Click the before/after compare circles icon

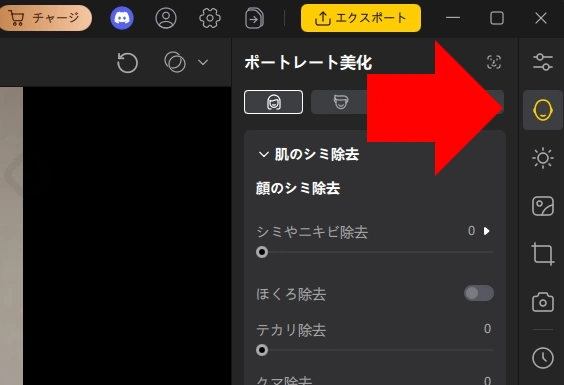coord(175,63)
